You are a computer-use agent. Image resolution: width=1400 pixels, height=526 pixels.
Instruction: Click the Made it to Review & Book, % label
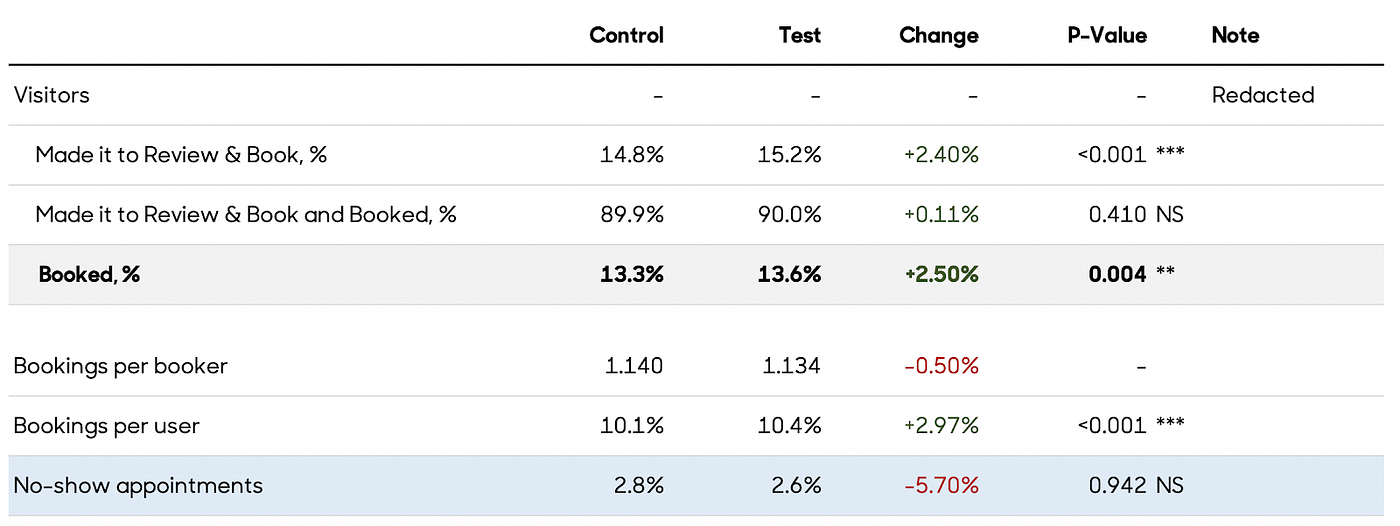click(181, 155)
